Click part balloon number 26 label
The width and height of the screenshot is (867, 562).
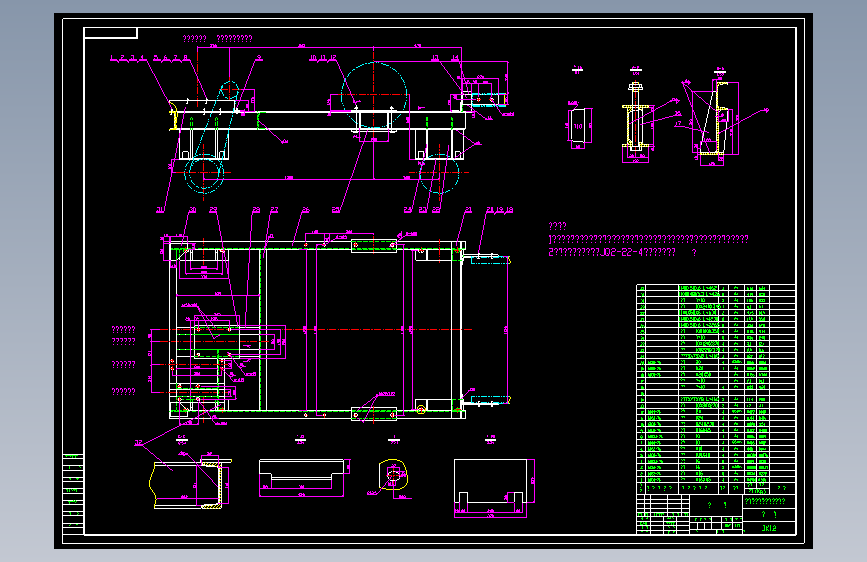(306, 210)
